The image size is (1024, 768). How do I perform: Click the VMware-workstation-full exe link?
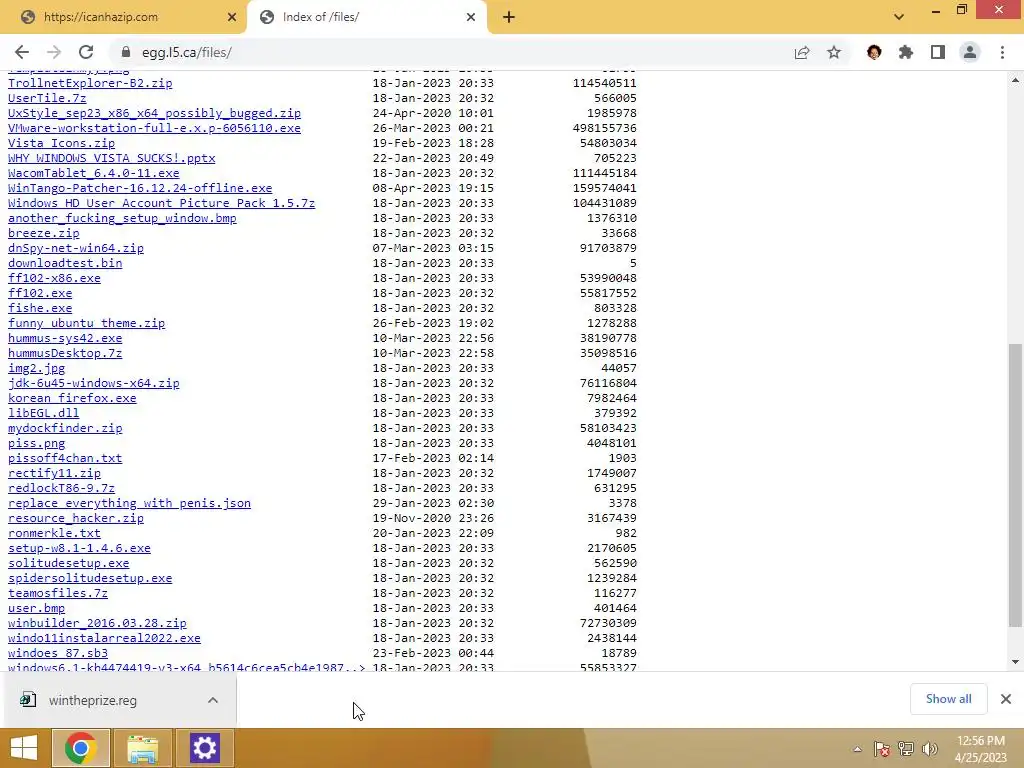point(154,128)
